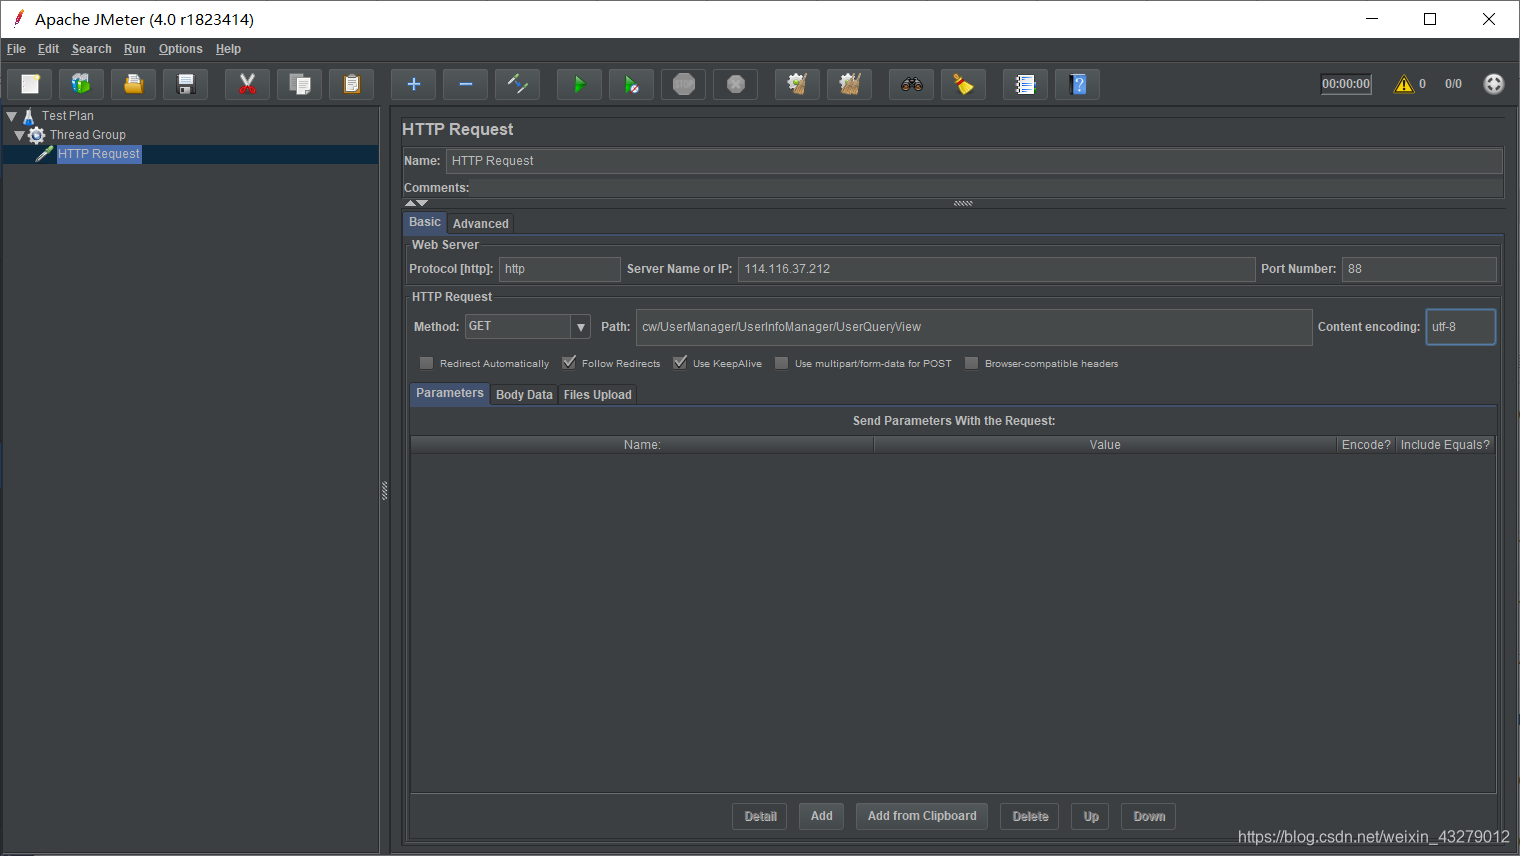
Task: Save the test plan with the disk icon
Action: [186, 84]
